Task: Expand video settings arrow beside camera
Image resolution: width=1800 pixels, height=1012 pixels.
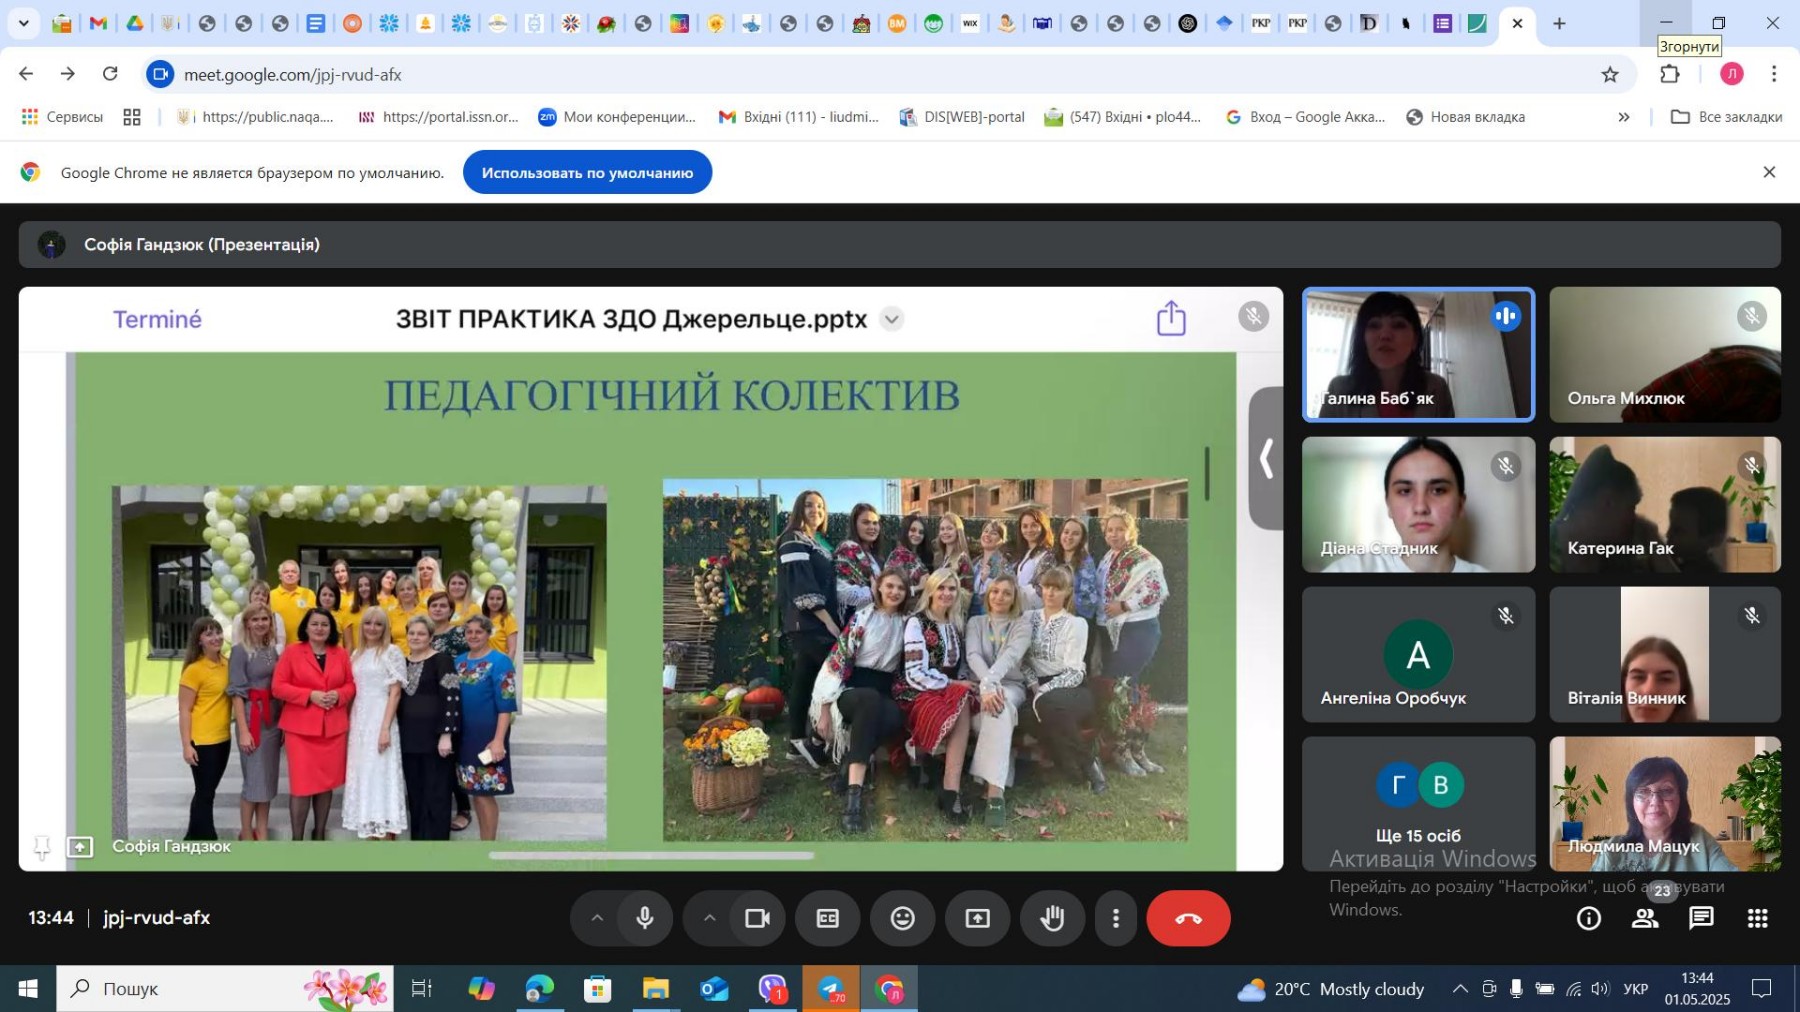Action: pyautogui.click(x=709, y=918)
